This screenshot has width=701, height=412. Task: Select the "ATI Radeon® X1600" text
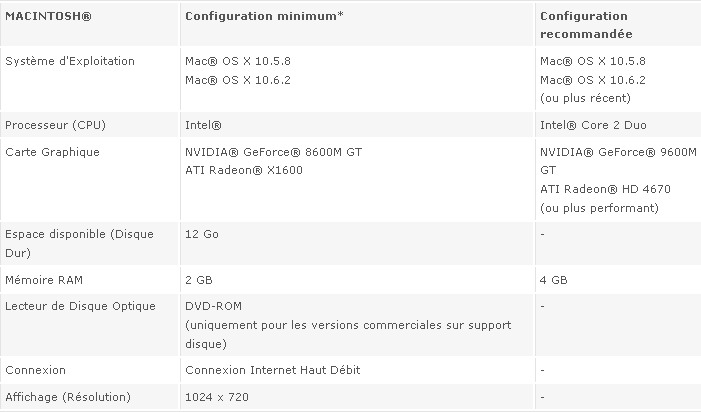point(244,170)
